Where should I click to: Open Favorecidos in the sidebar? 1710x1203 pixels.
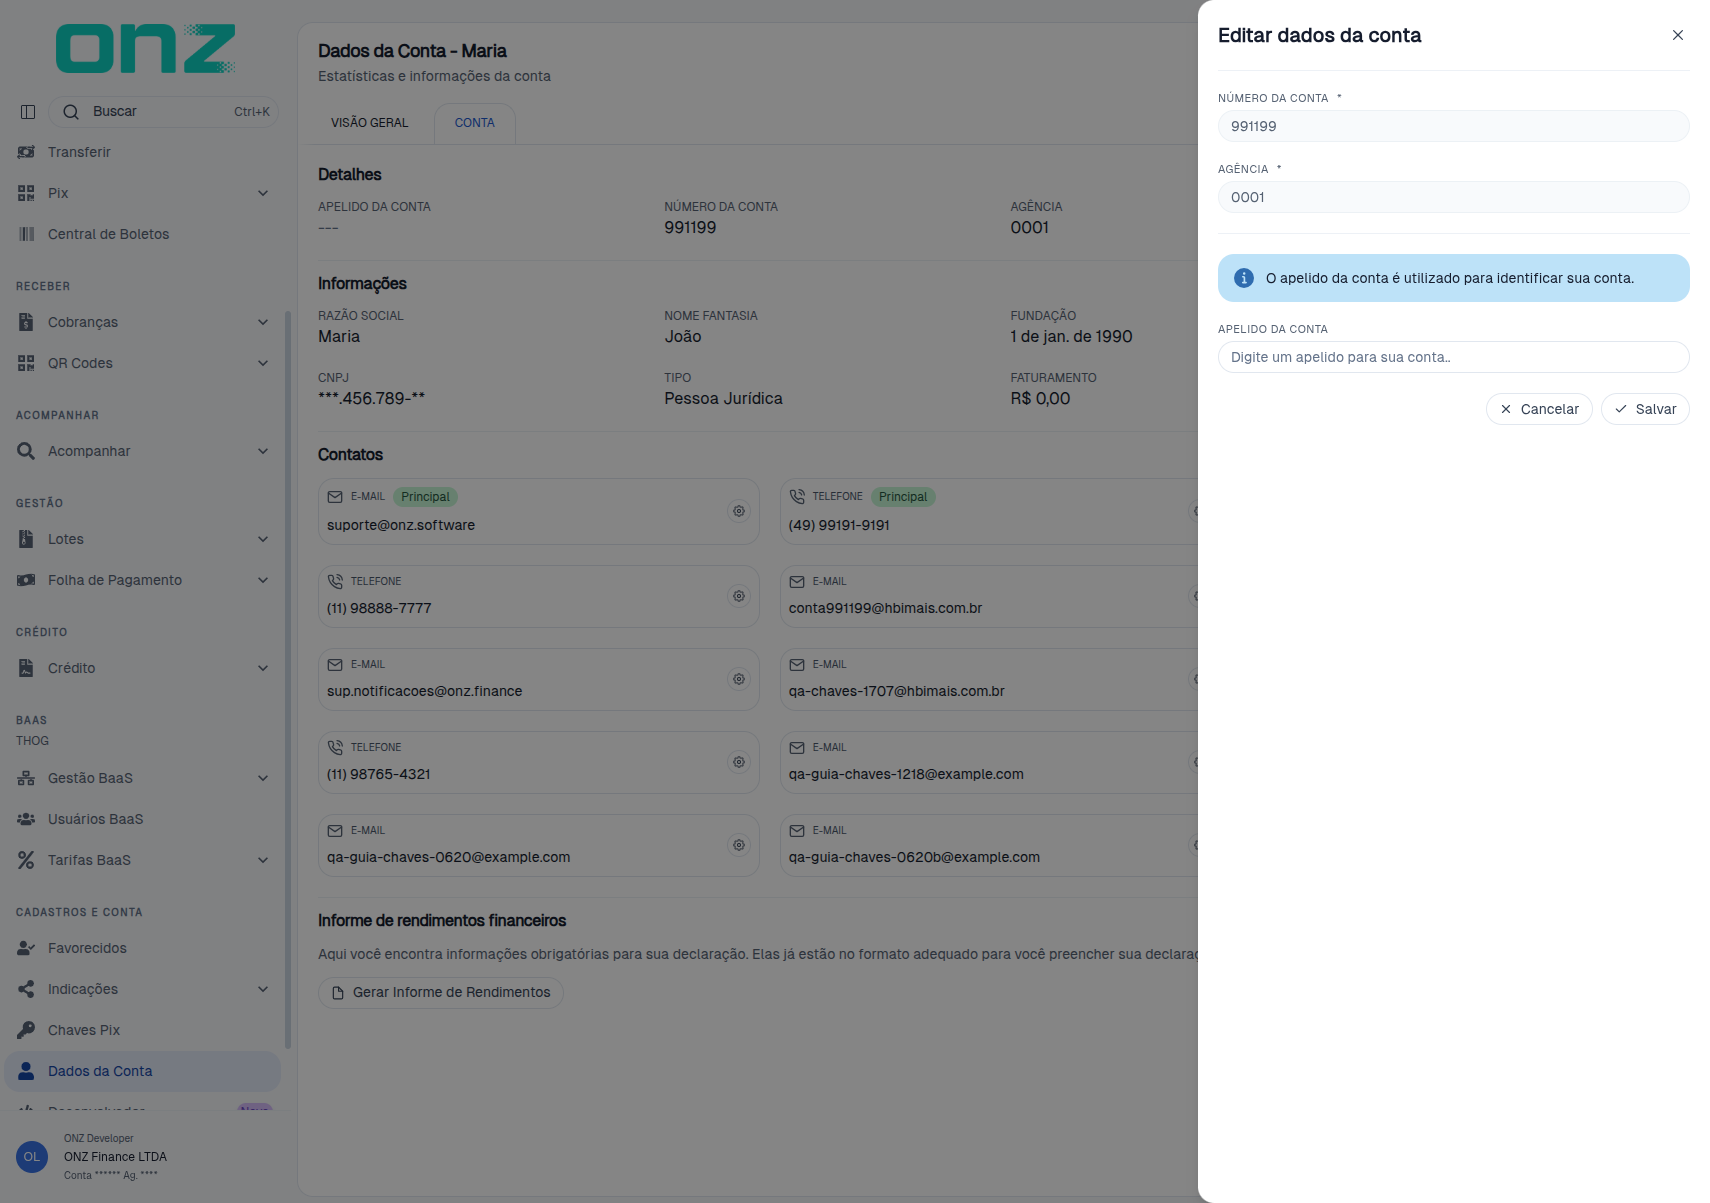87,948
